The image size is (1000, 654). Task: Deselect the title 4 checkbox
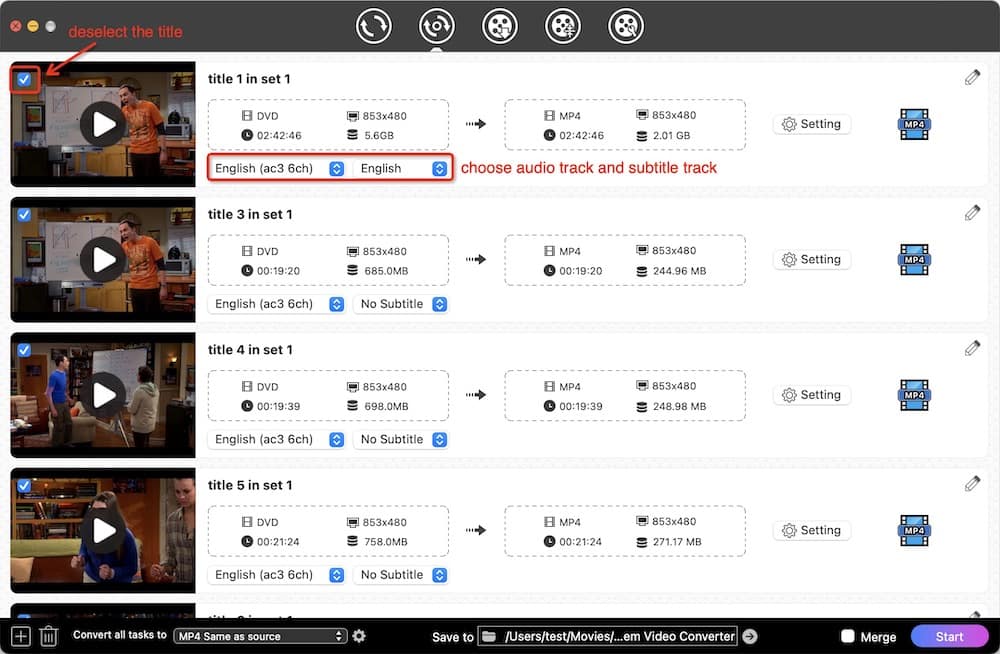(x=24, y=350)
